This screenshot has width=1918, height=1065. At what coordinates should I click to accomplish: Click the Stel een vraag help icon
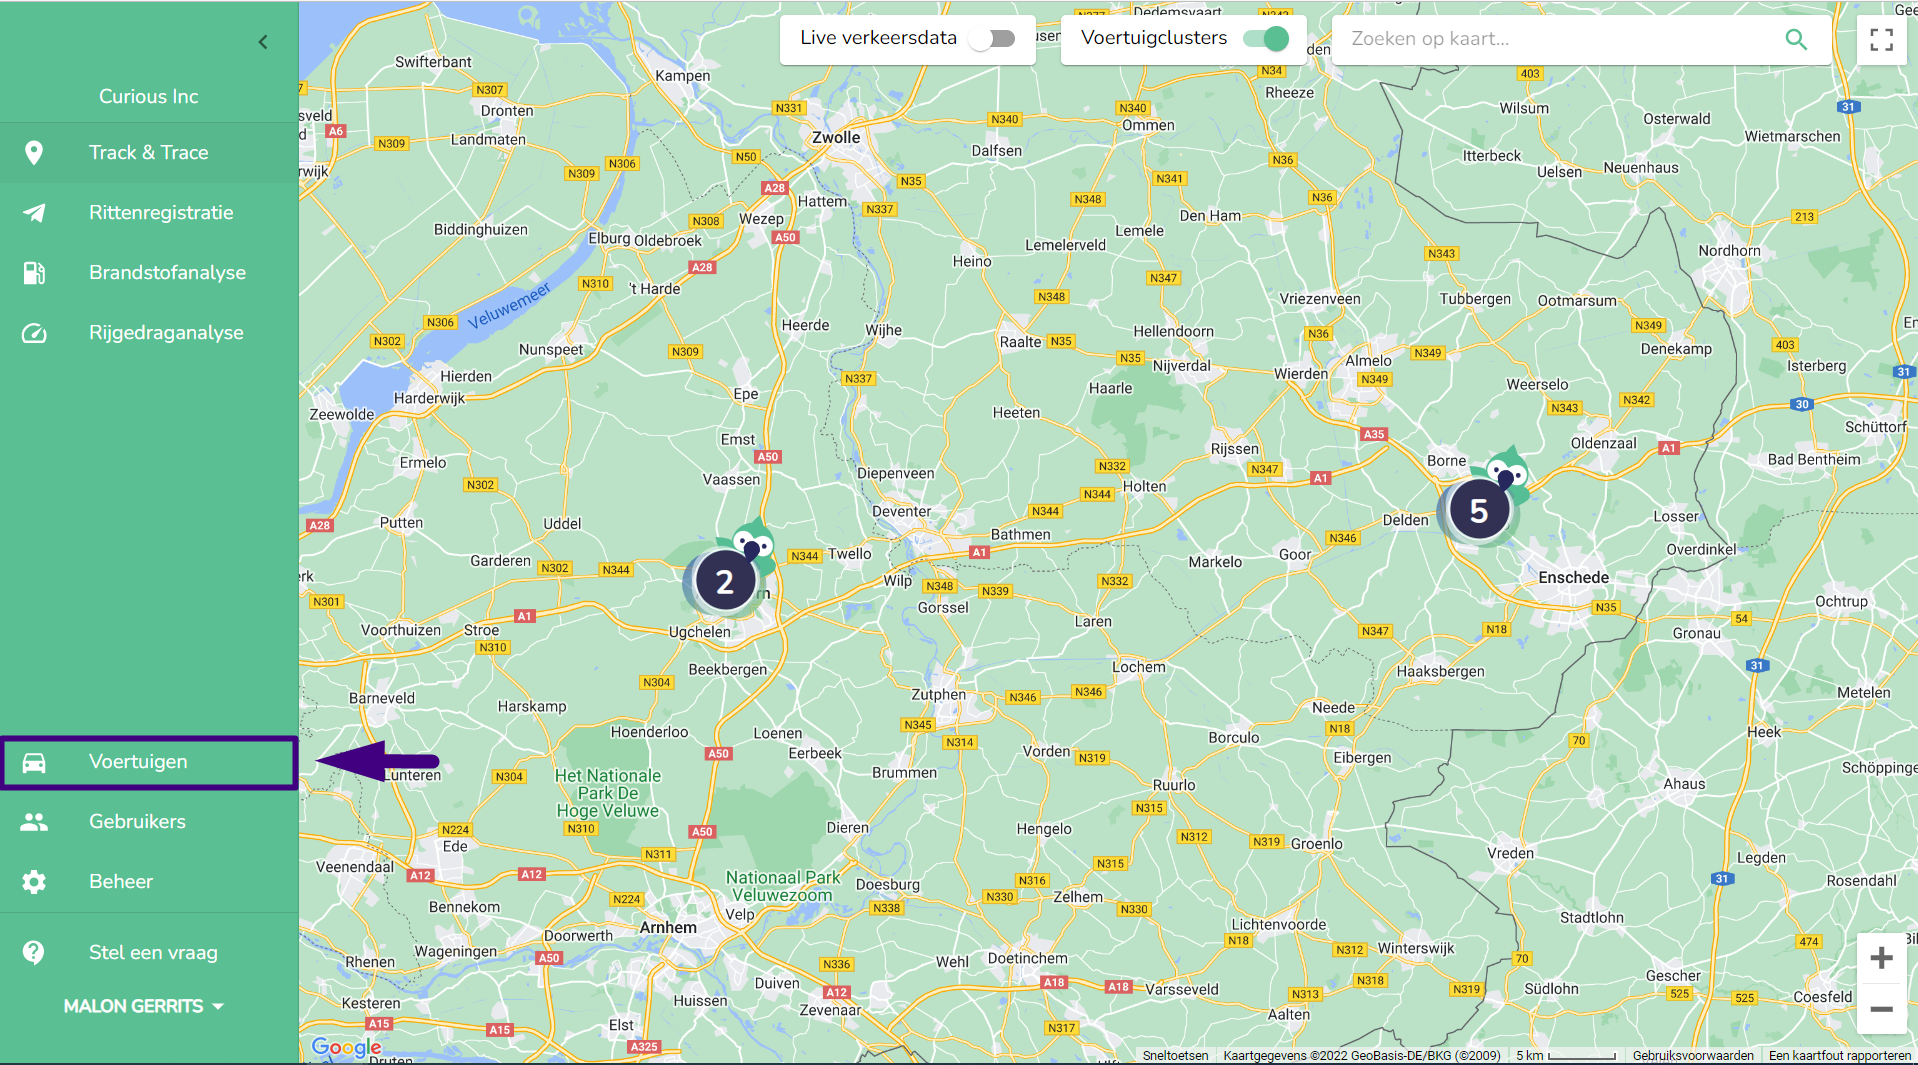34,953
